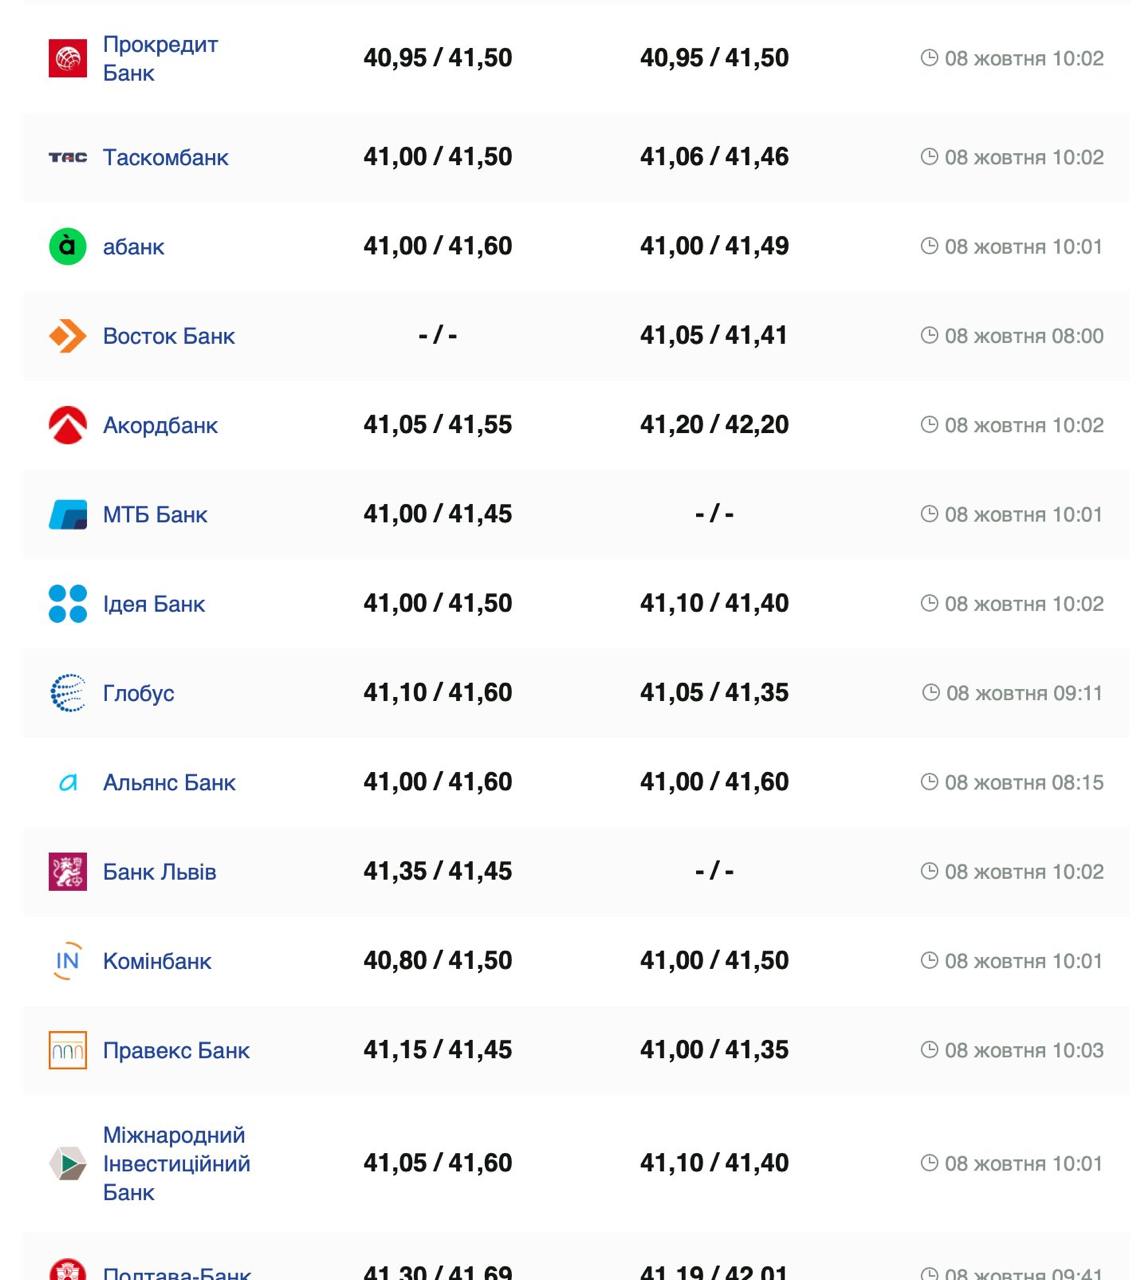Click the red Акордбанк logo icon
This screenshot has width=1141, height=1280.
[x=68, y=425]
